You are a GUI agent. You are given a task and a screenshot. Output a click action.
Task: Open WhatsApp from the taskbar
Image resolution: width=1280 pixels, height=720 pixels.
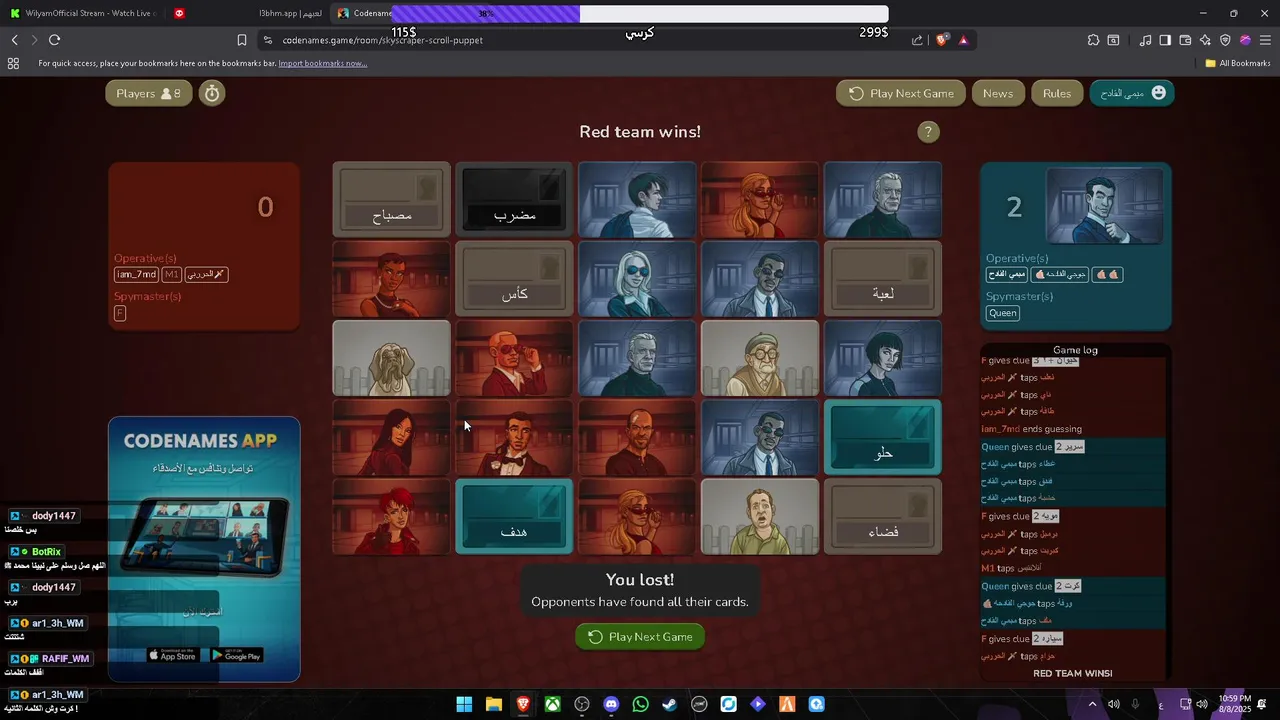point(640,704)
